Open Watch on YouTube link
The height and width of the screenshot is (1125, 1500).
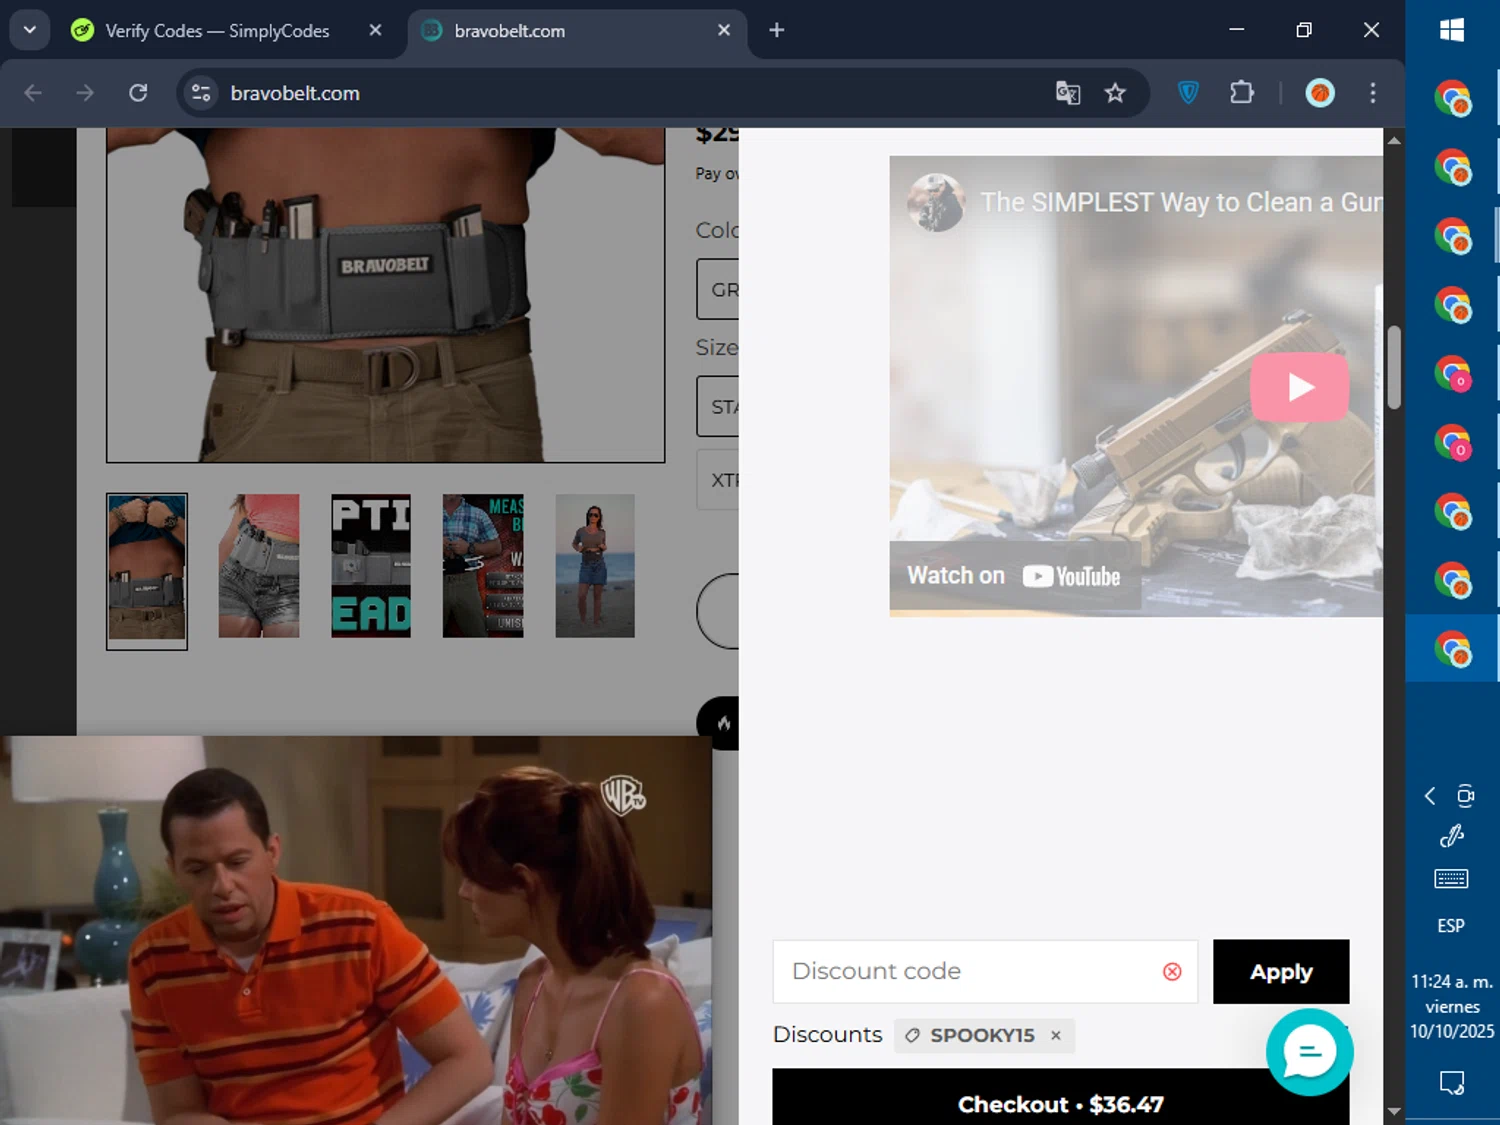tap(1014, 576)
